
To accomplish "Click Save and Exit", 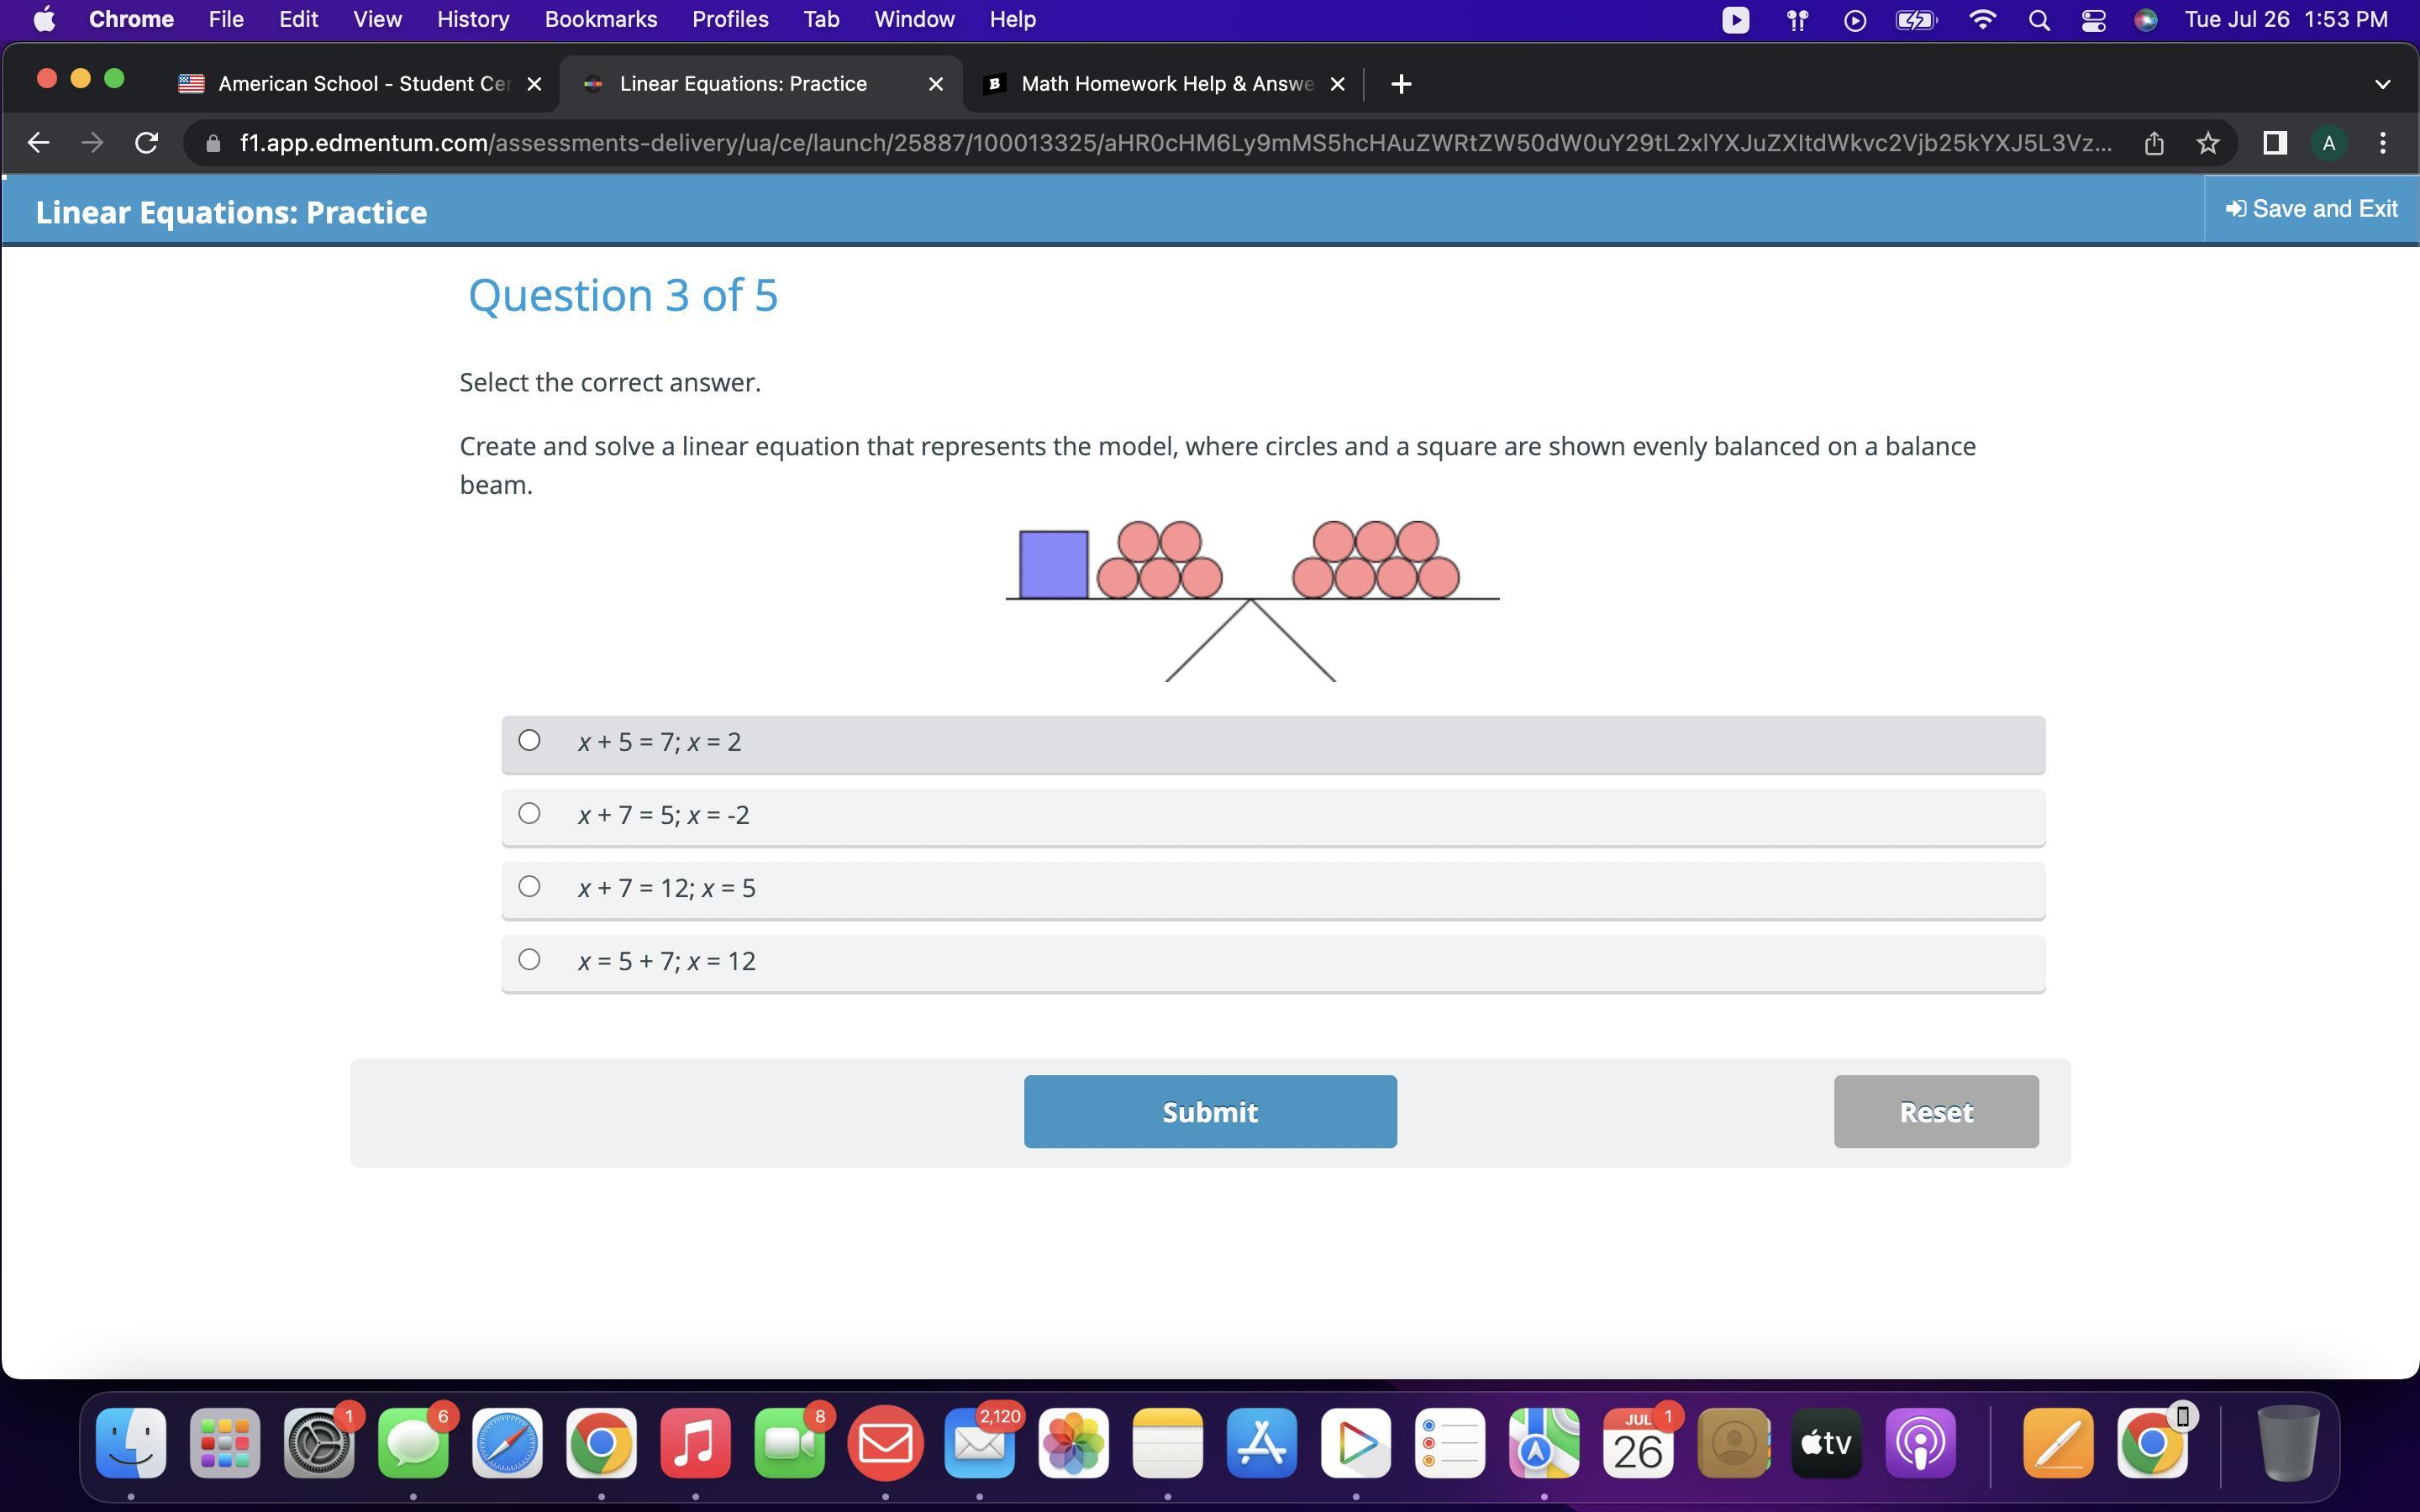I will click(x=2311, y=209).
